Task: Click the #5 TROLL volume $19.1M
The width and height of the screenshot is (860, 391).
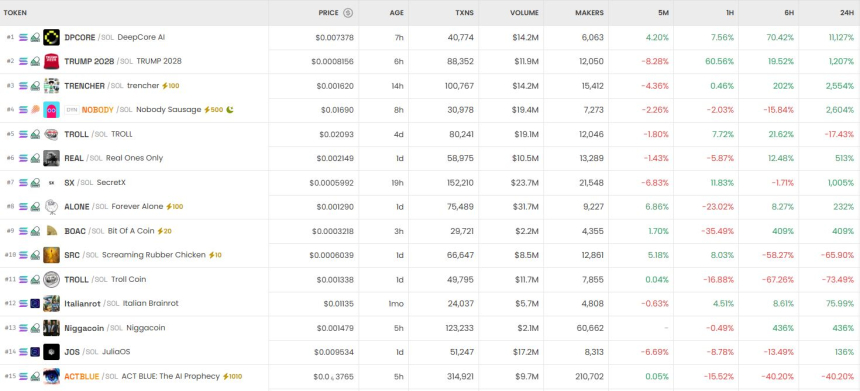Action: (526, 134)
